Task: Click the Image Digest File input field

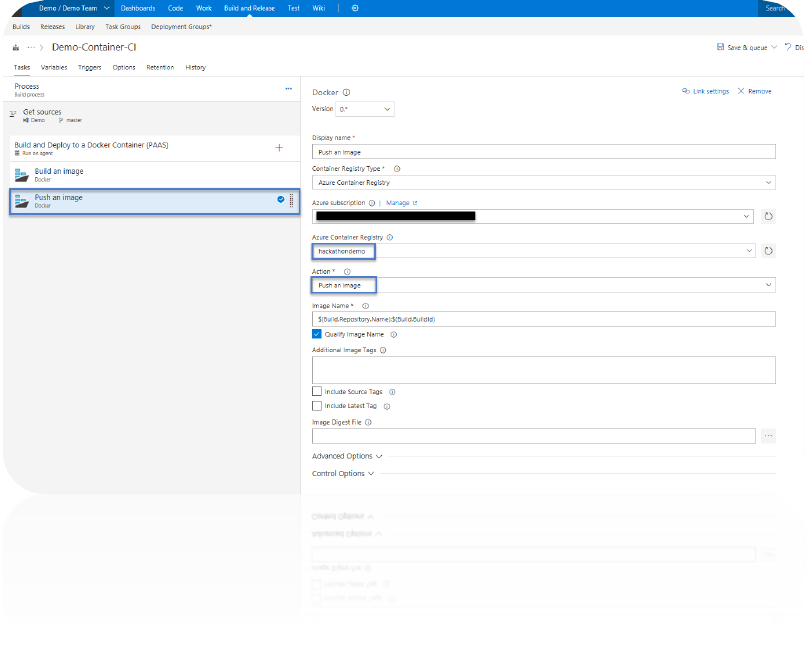Action: 534,436
